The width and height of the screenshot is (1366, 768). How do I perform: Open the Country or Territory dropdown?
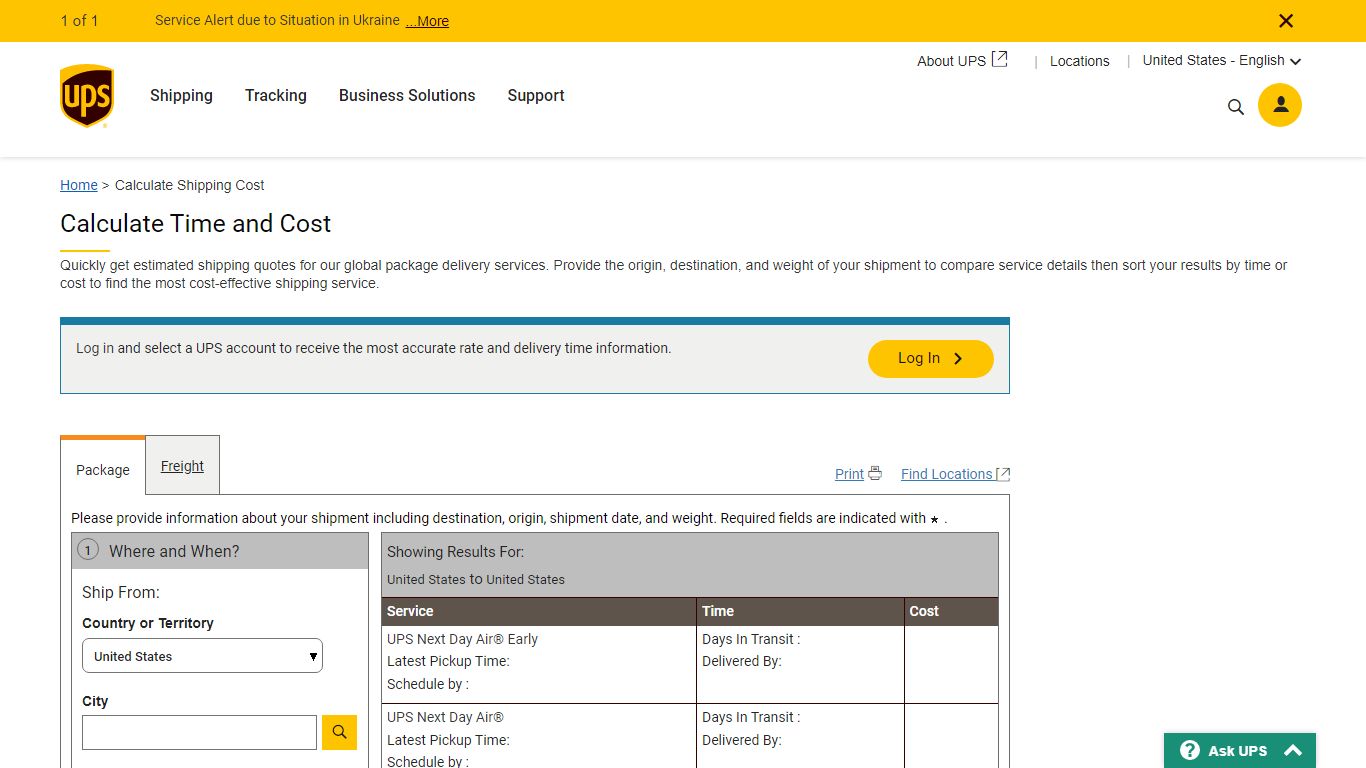click(x=202, y=656)
